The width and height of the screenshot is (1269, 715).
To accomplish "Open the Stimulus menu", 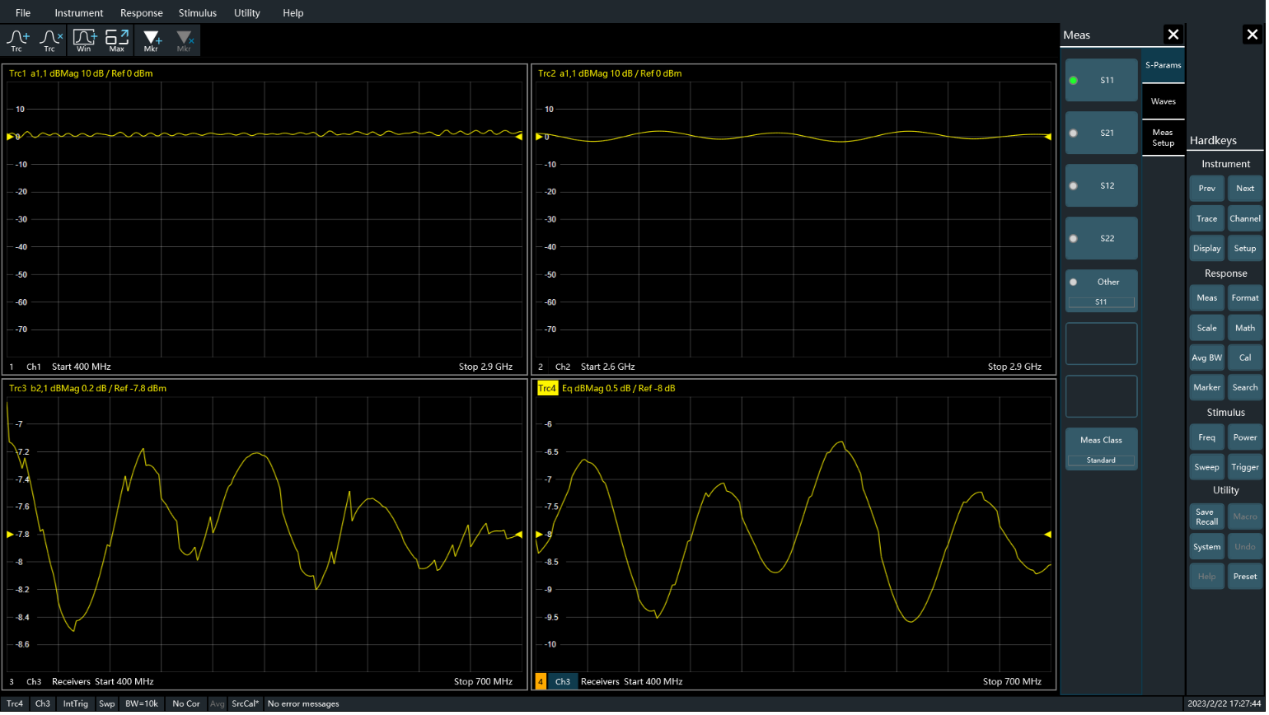I will click(197, 13).
